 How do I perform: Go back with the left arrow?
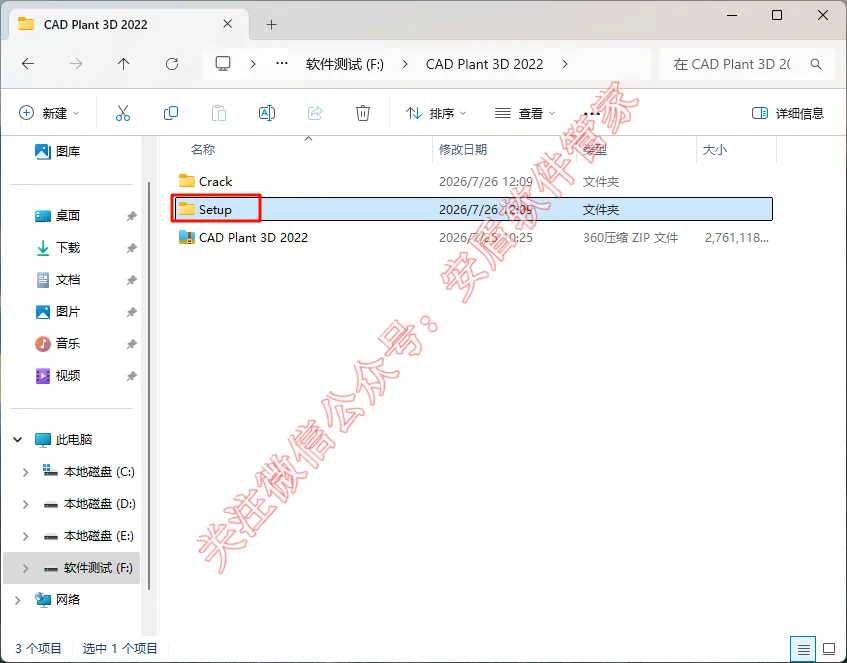(x=28, y=64)
